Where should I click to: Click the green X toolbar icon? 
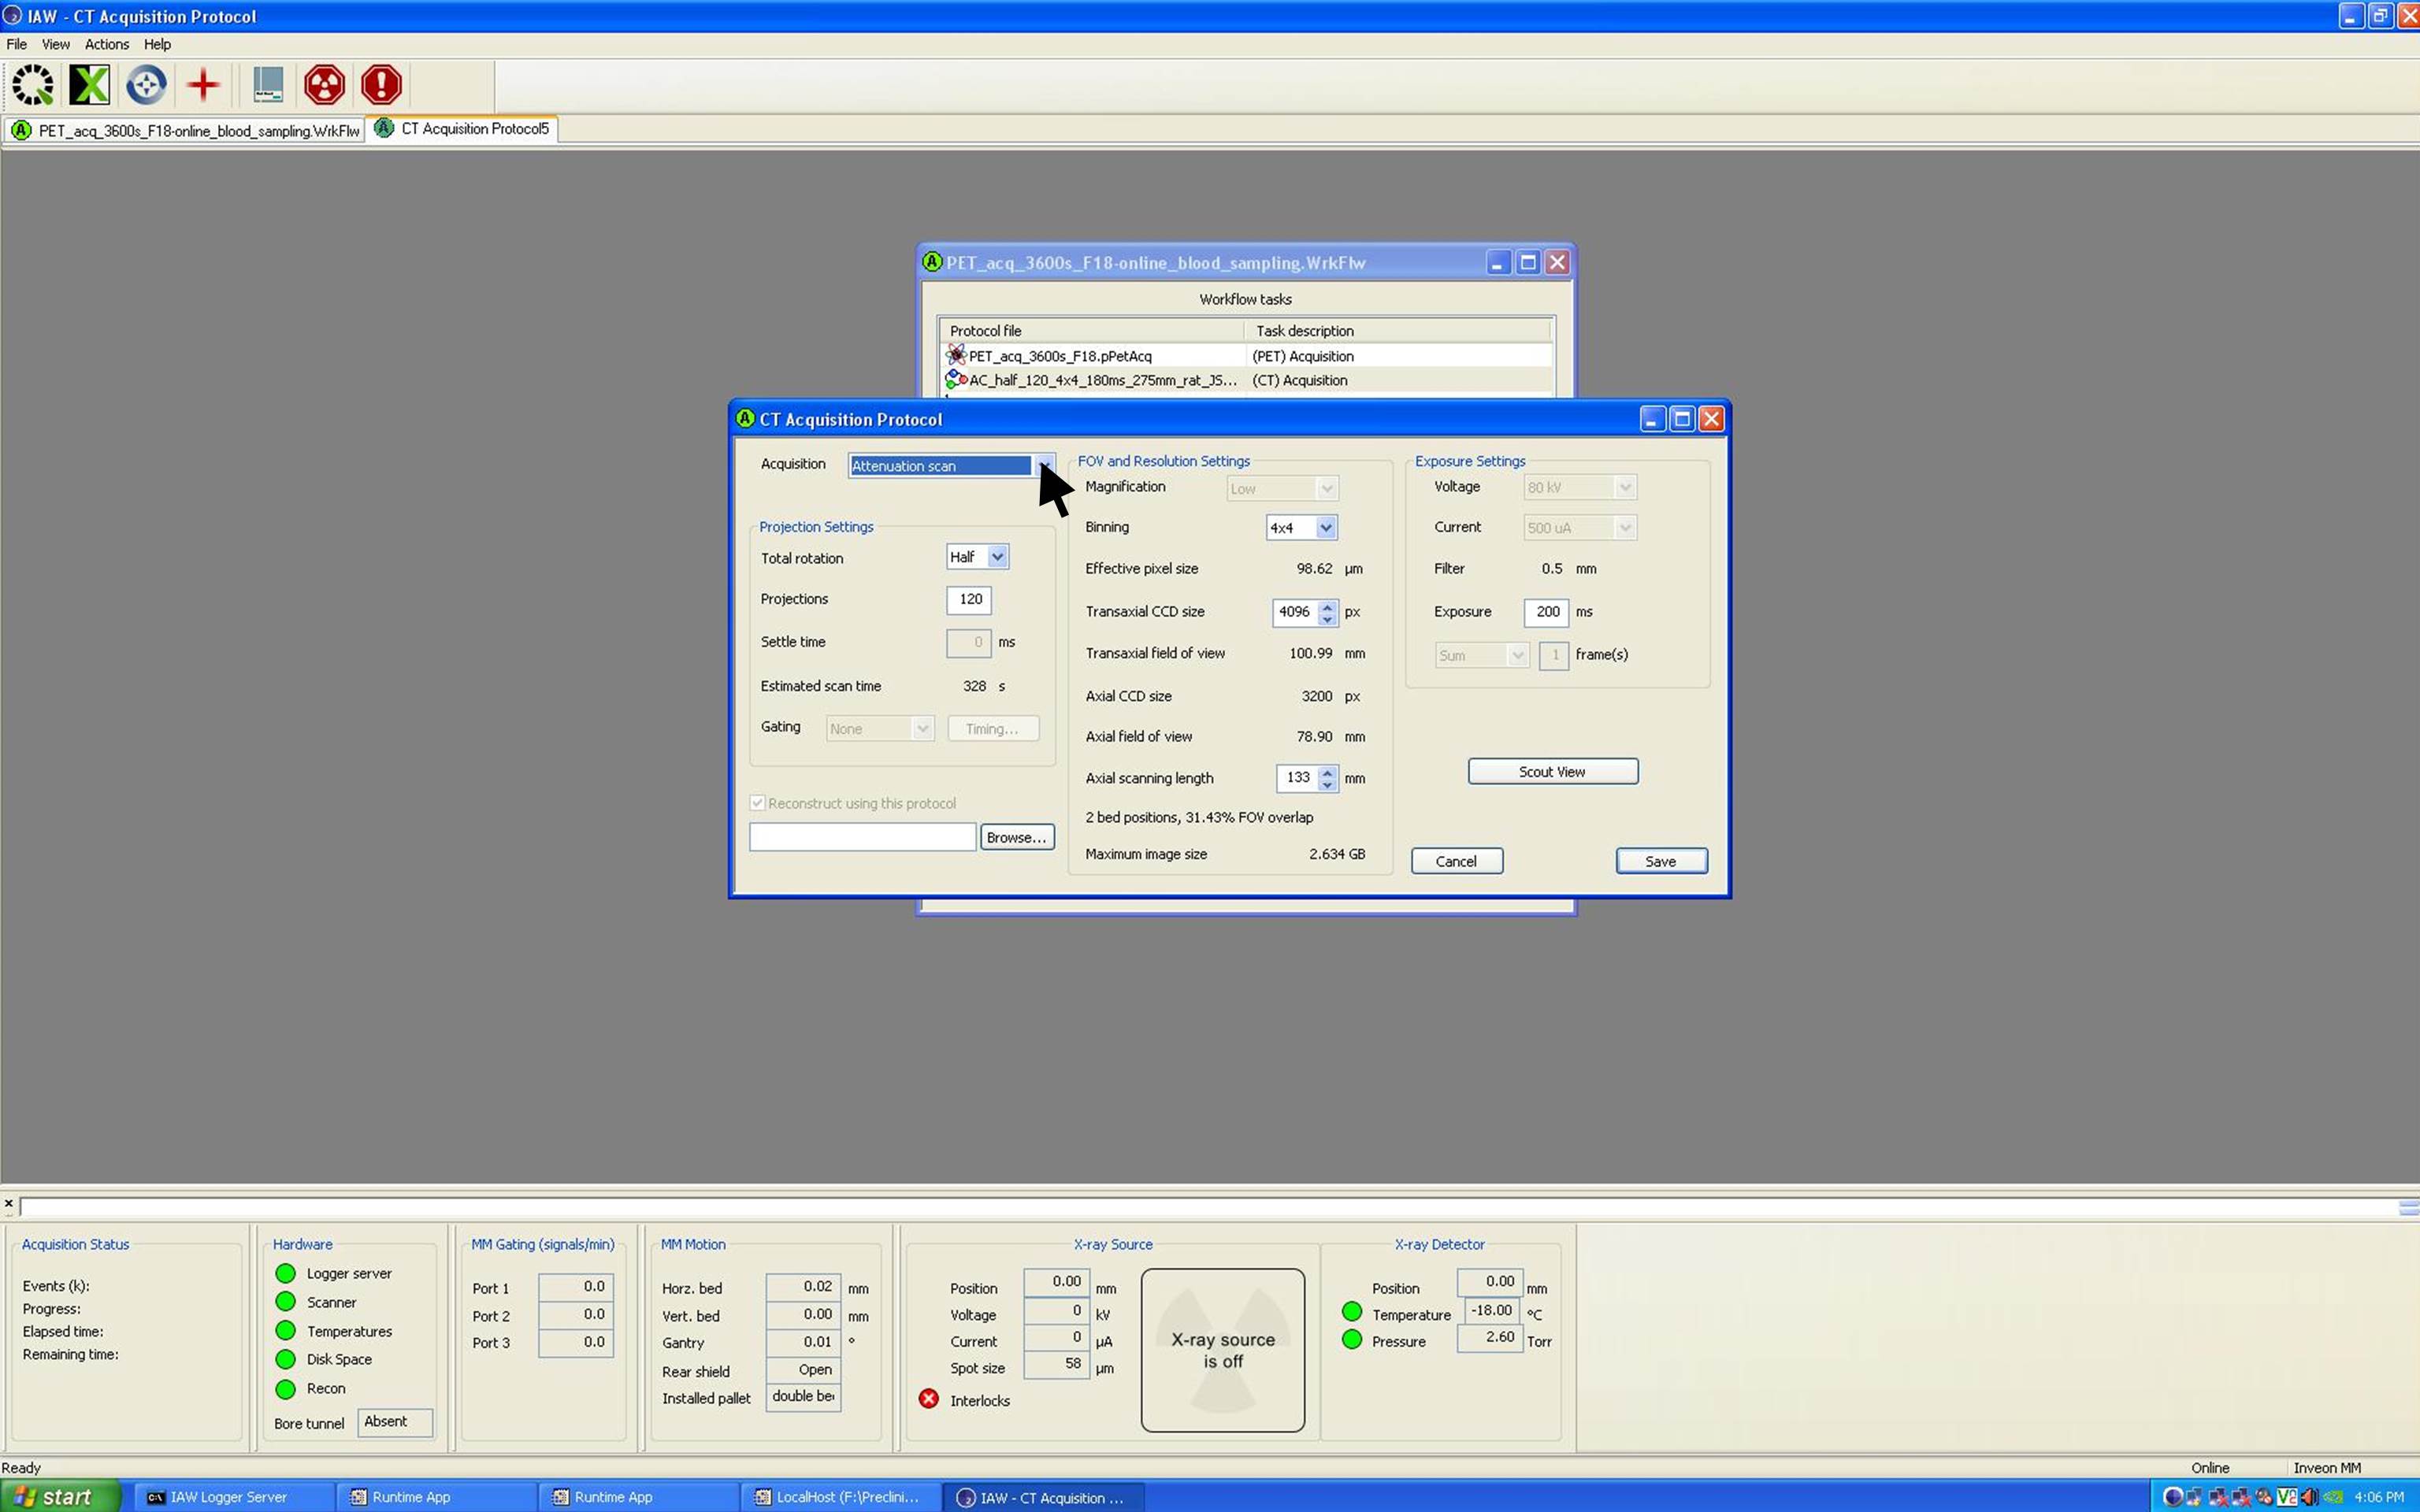point(89,85)
